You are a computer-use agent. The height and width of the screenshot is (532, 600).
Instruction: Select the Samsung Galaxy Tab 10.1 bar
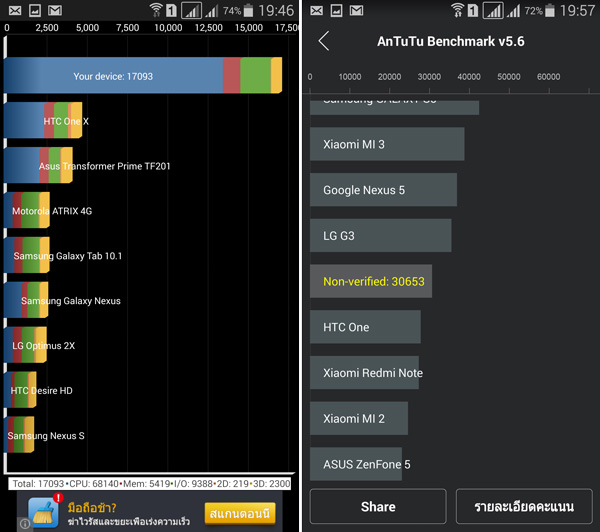coord(27,255)
